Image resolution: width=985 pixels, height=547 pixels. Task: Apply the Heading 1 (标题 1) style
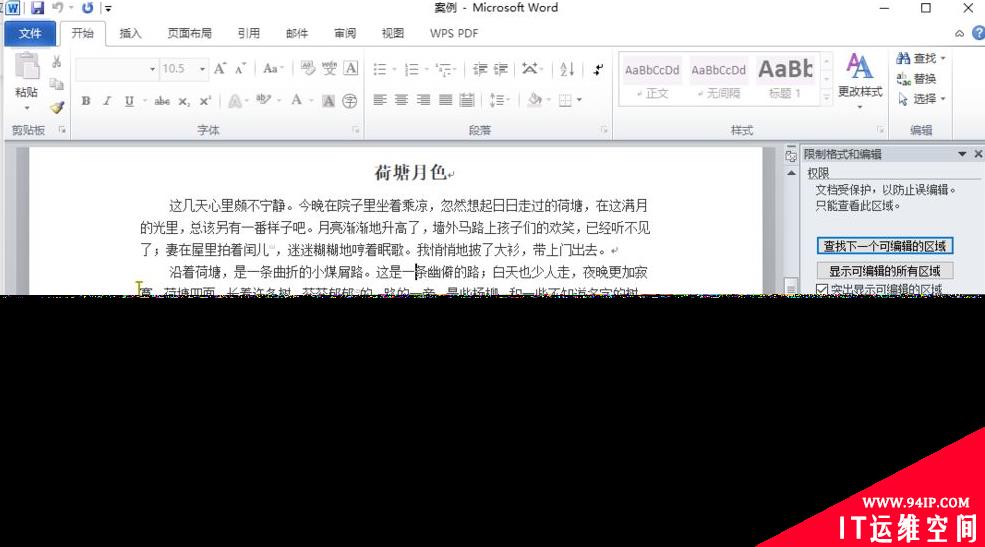(785, 79)
